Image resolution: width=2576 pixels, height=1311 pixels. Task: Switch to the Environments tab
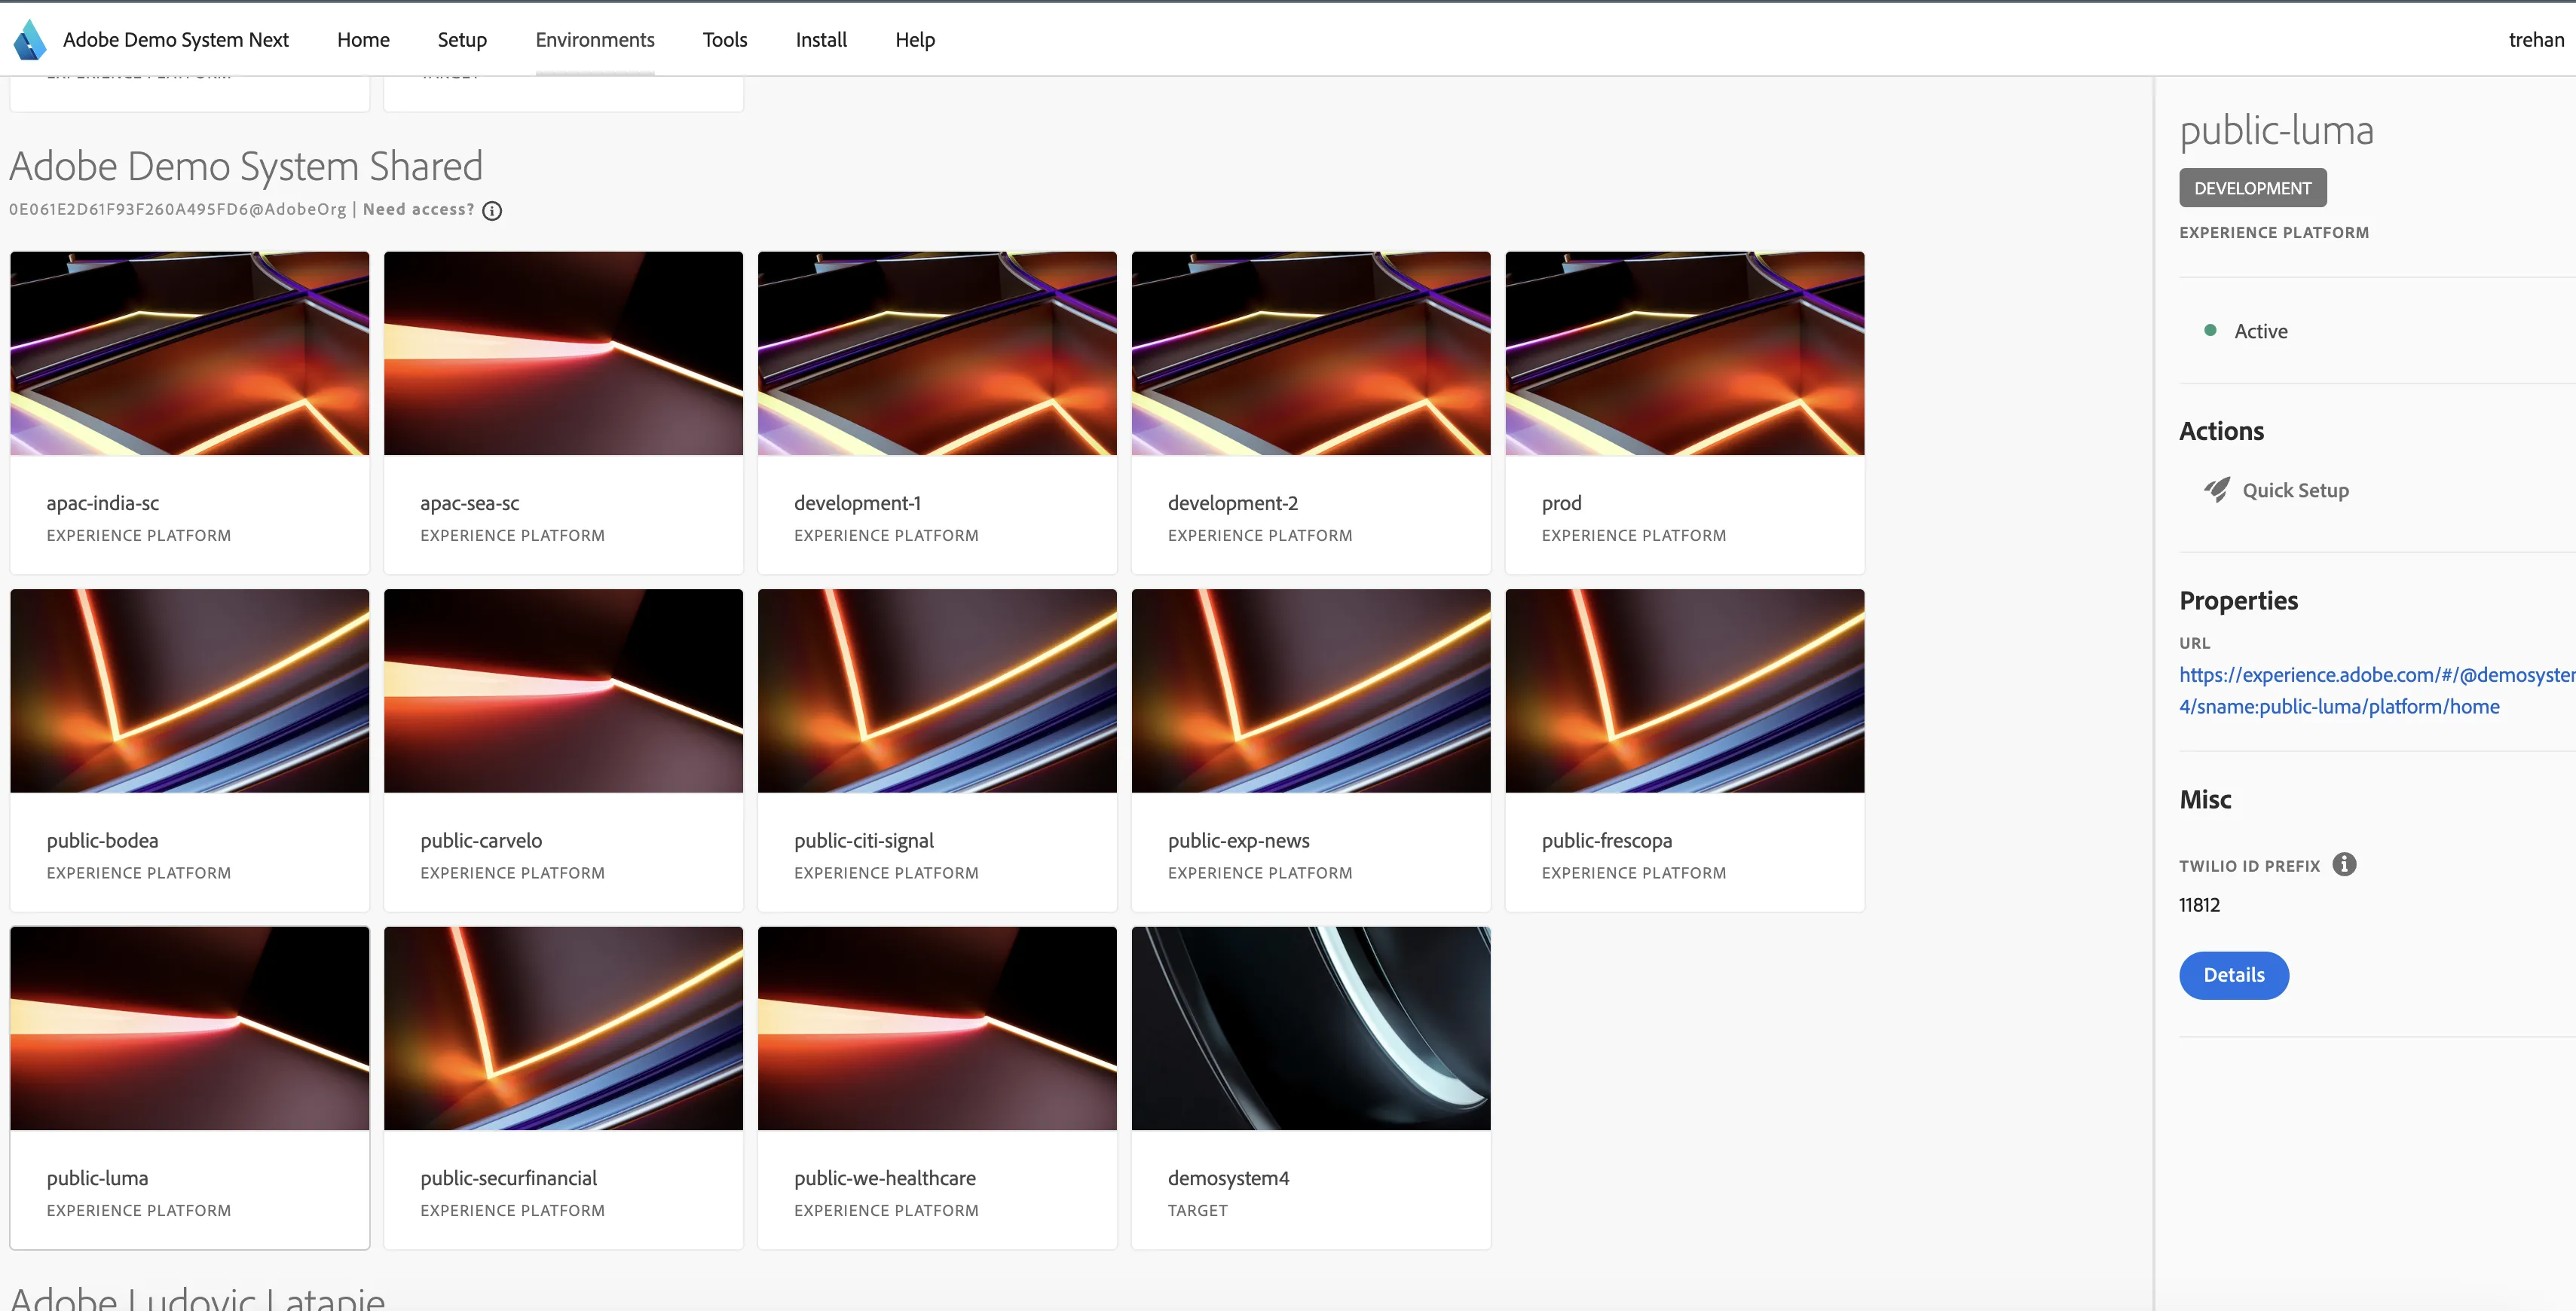pyautogui.click(x=595, y=40)
